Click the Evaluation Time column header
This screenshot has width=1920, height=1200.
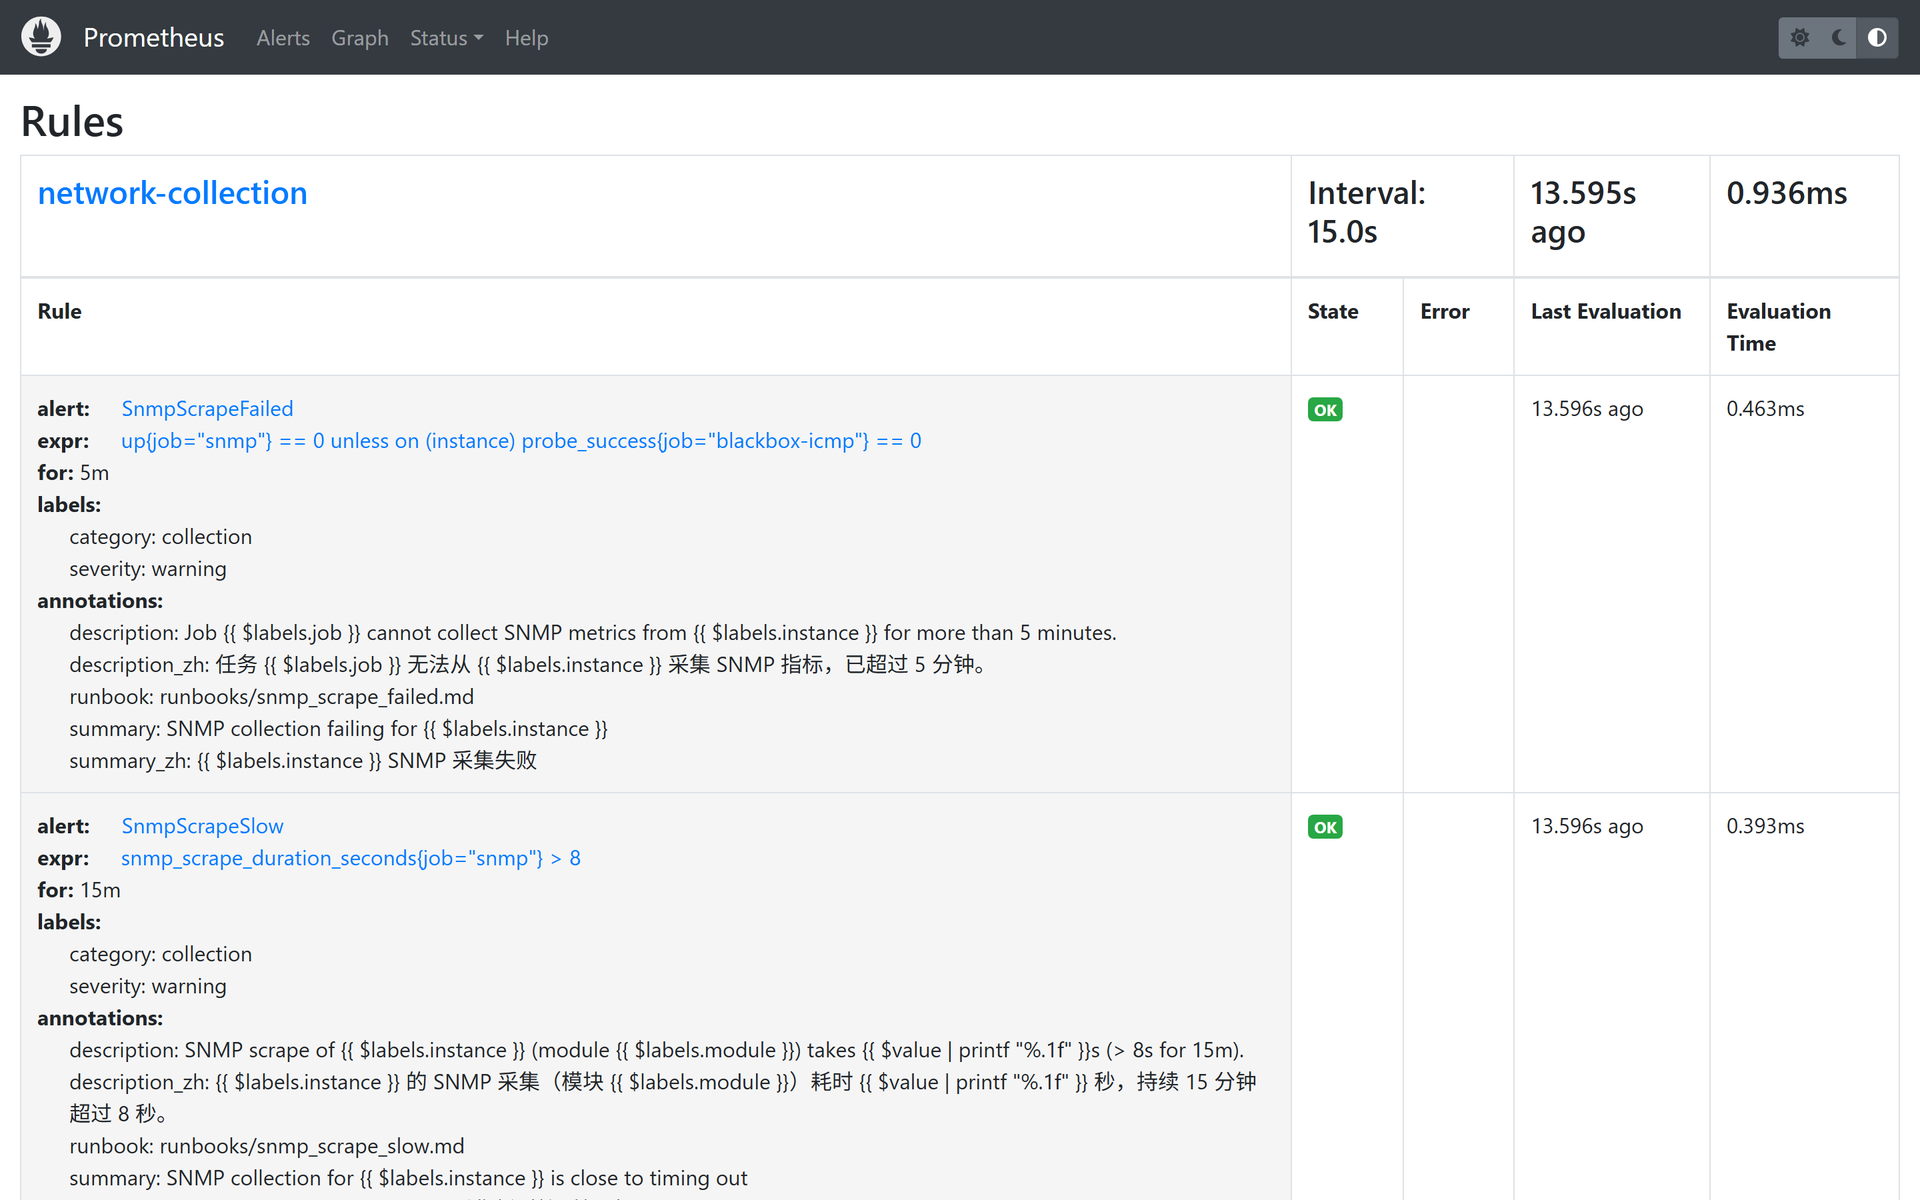[1778, 327]
